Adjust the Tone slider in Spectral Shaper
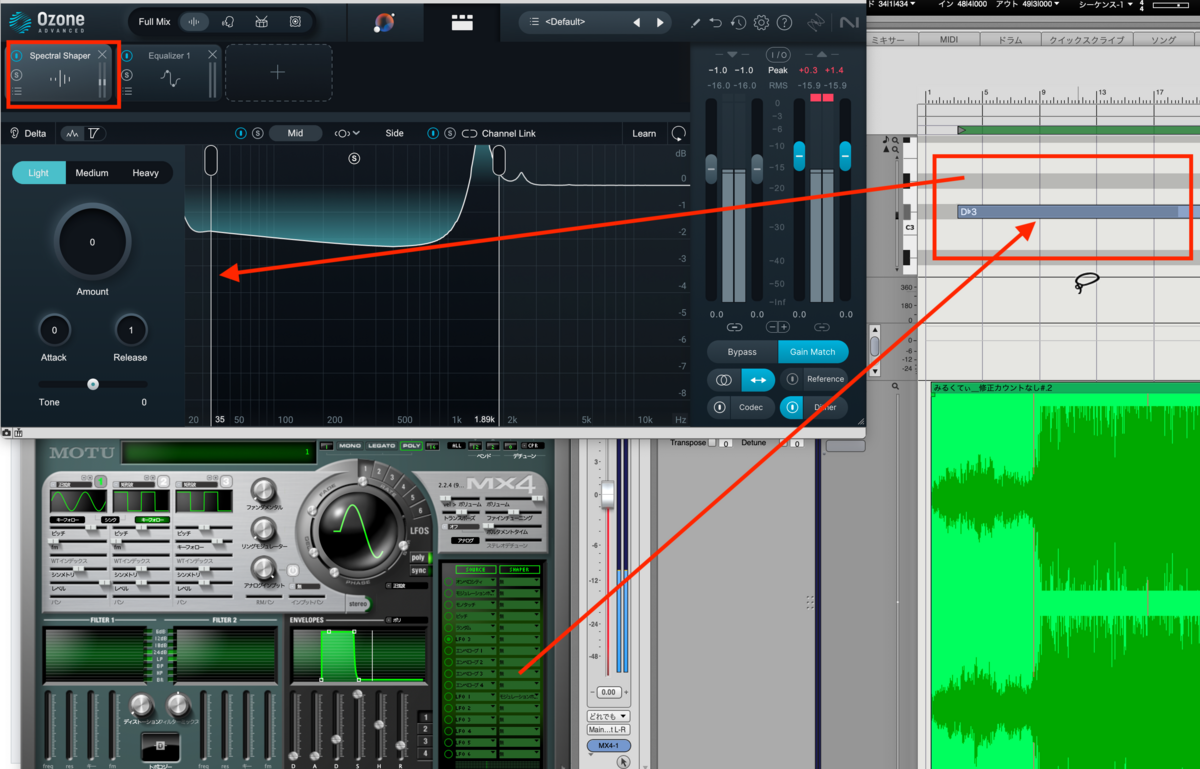This screenshot has height=769, width=1200. (93, 383)
